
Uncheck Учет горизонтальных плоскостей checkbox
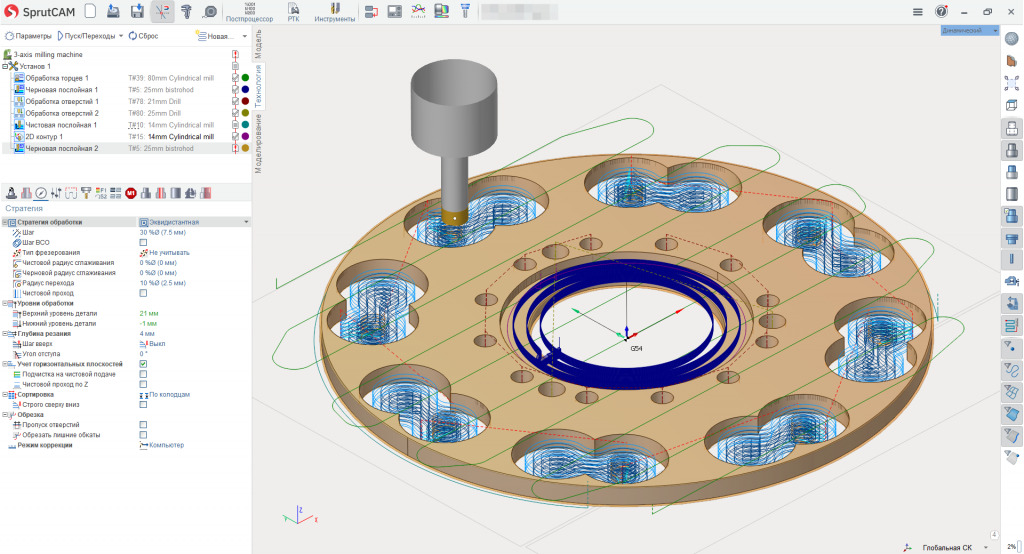coord(143,364)
